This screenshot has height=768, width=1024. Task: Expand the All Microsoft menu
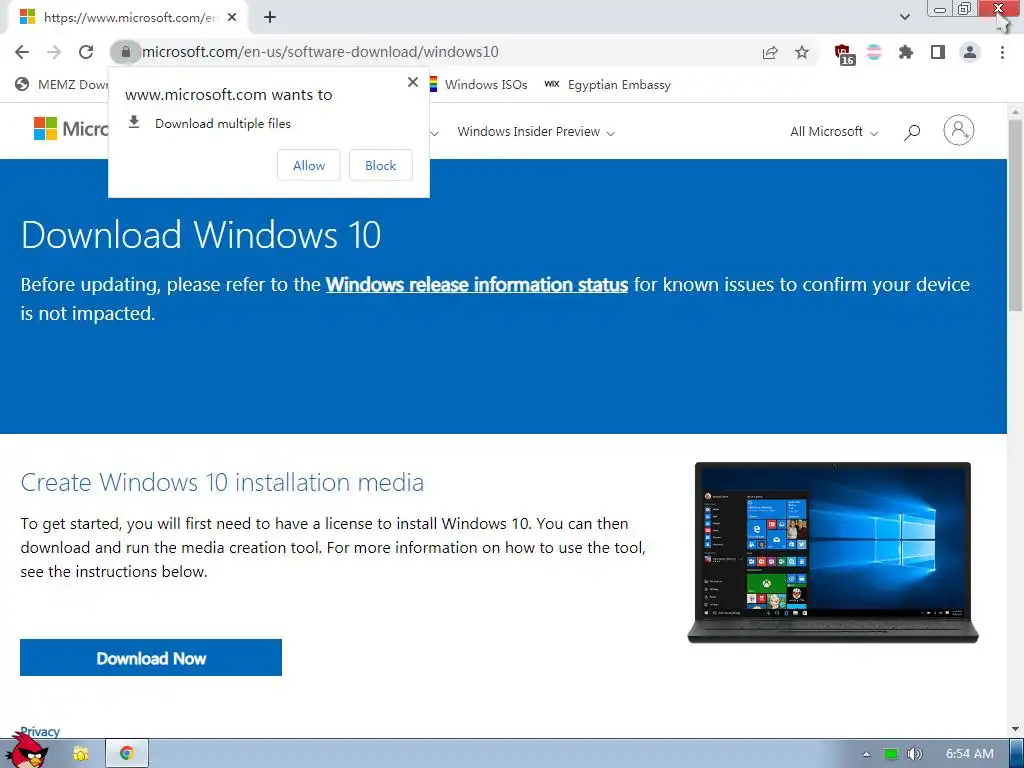[x=834, y=132]
